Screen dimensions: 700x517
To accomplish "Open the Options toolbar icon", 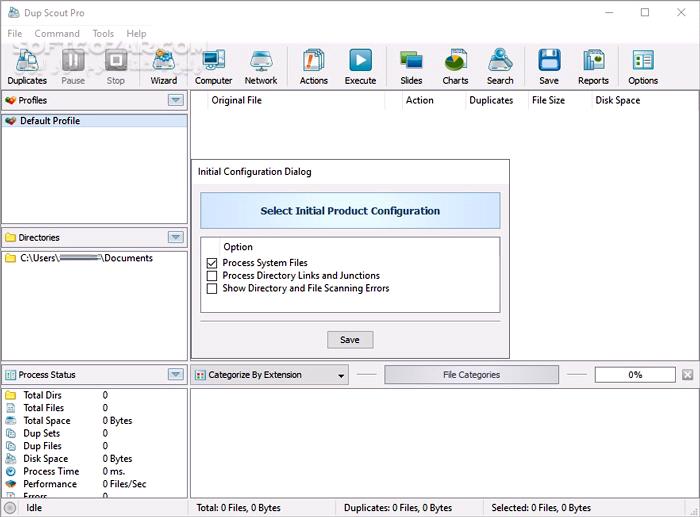I will pos(643,60).
